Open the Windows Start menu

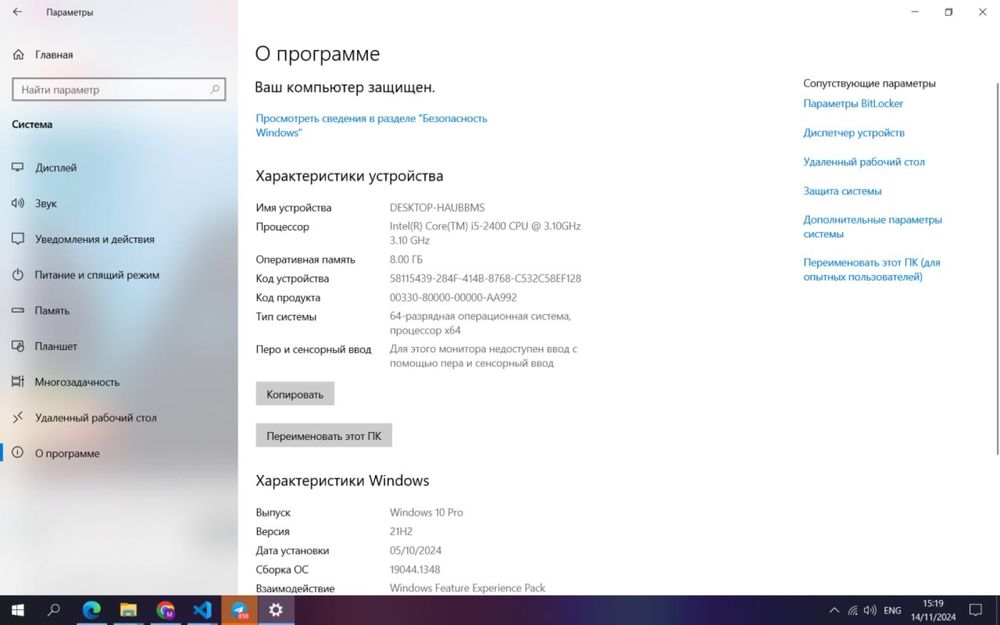pos(17,610)
